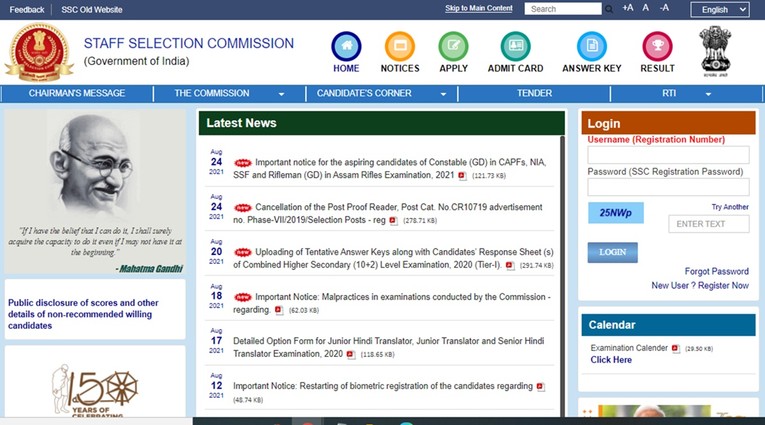Expand the Candidate's Corner menu
The height and width of the screenshot is (425, 765).
[382, 93]
